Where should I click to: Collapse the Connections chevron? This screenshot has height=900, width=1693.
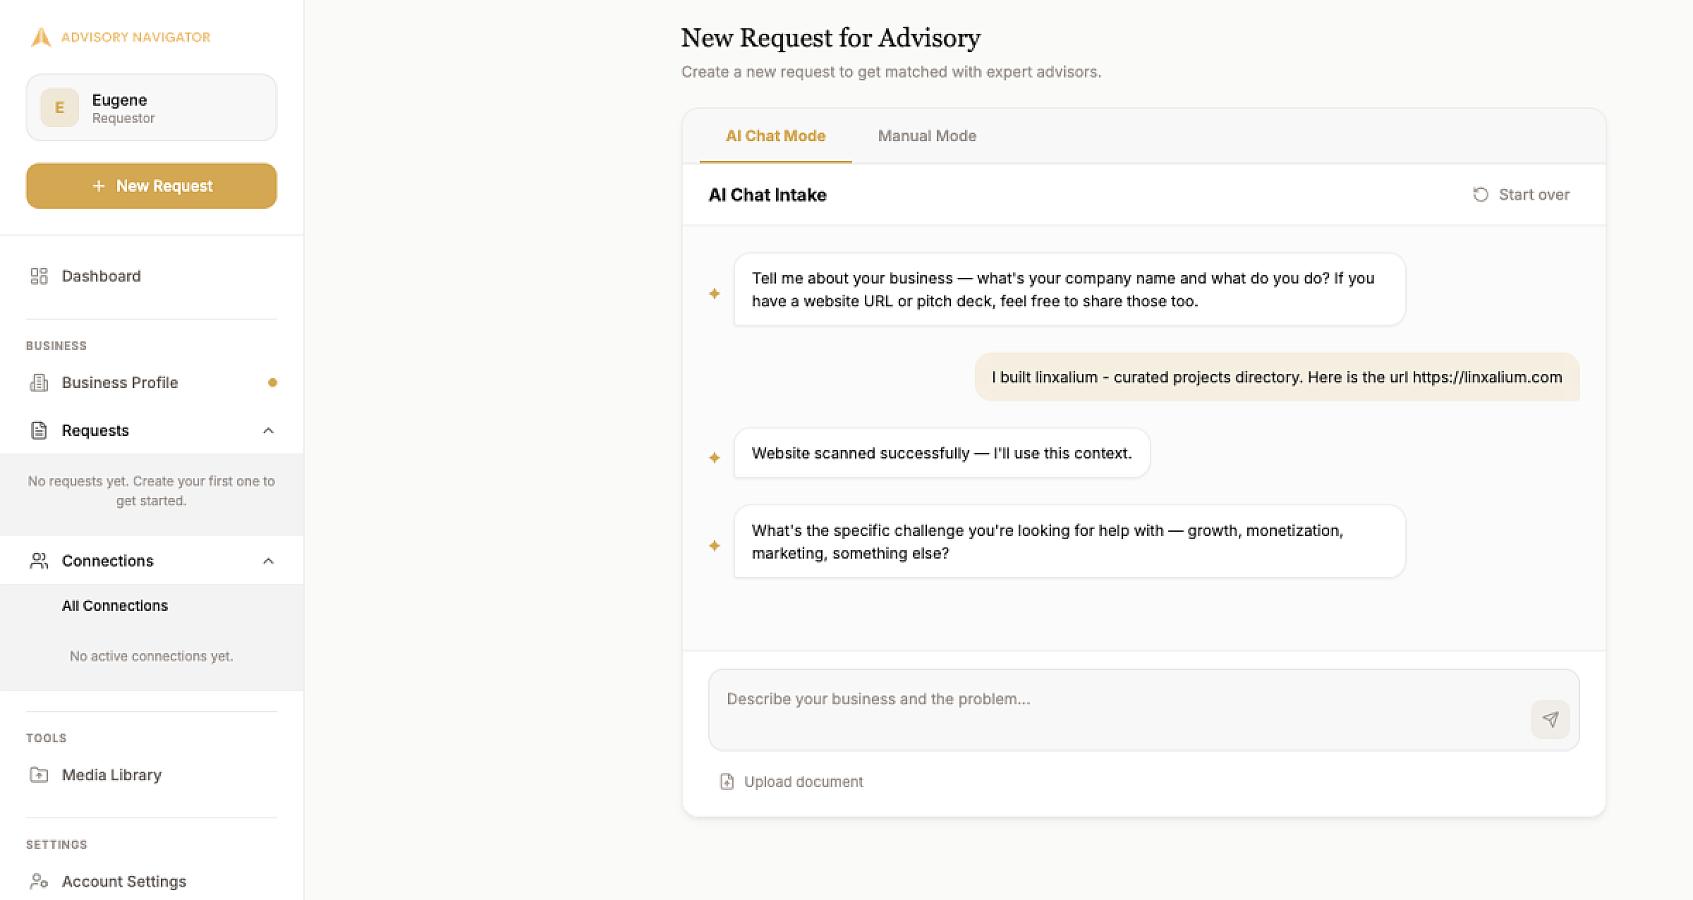(x=268, y=561)
